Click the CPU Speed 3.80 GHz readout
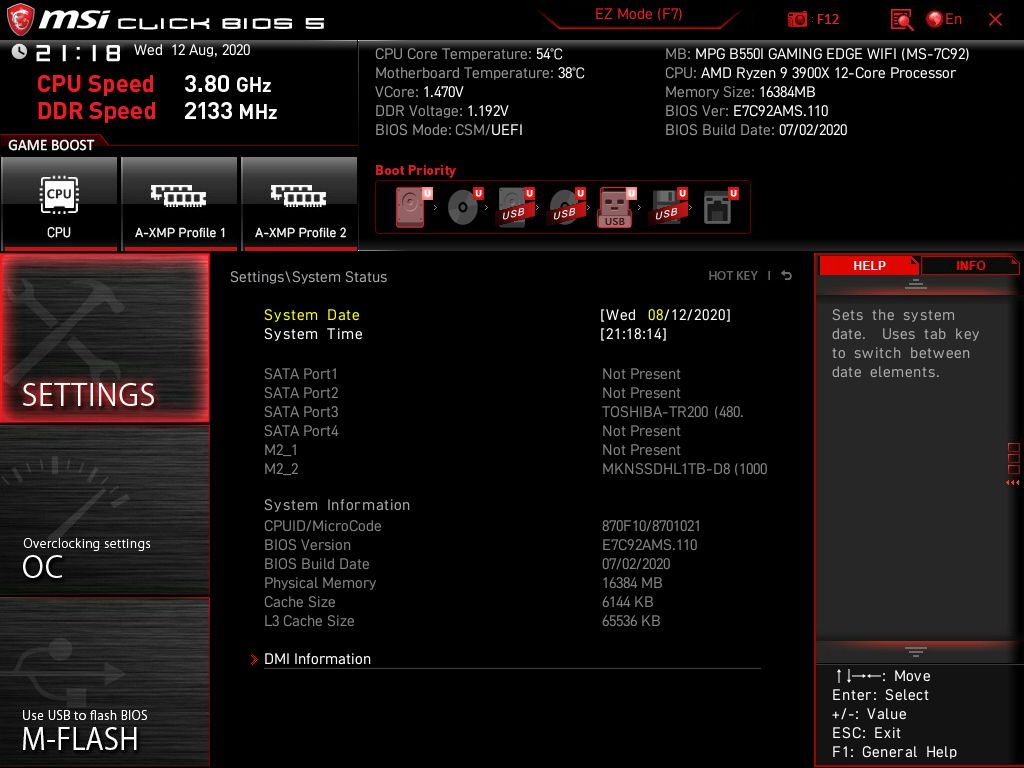Screen dimensions: 1024x768 154,84
